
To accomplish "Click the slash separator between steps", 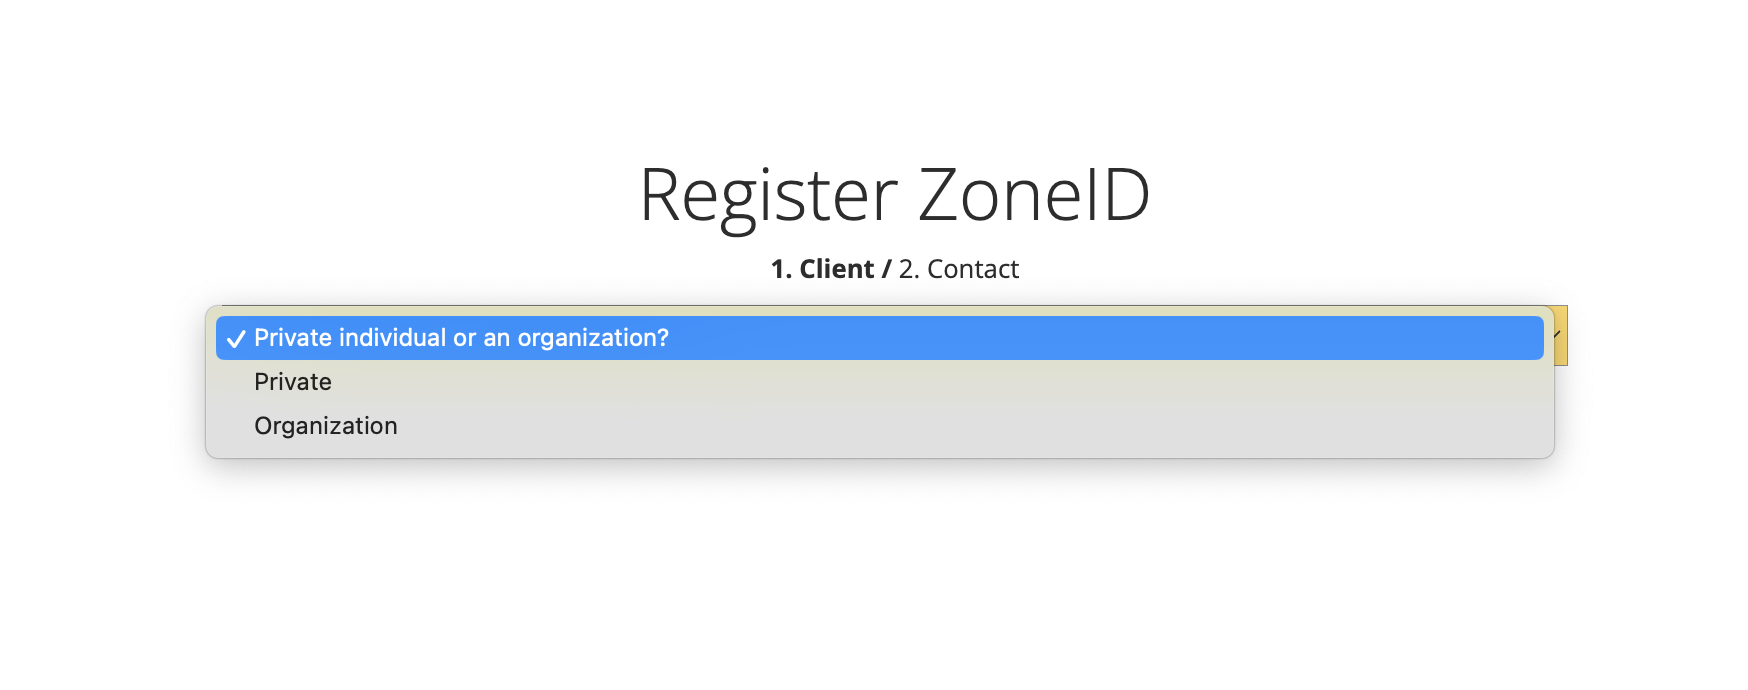I will [x=886, y=269].
